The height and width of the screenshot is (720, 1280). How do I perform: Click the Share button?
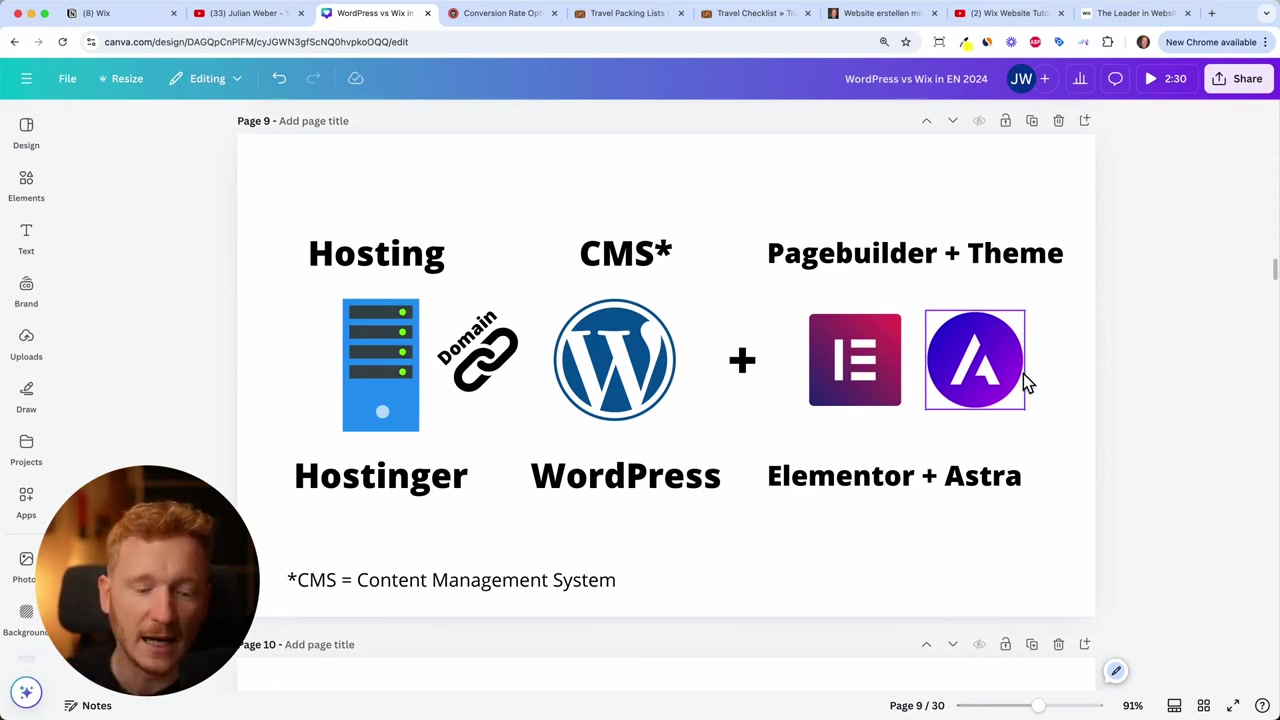pyautogui.click(x=1238, y=79)
